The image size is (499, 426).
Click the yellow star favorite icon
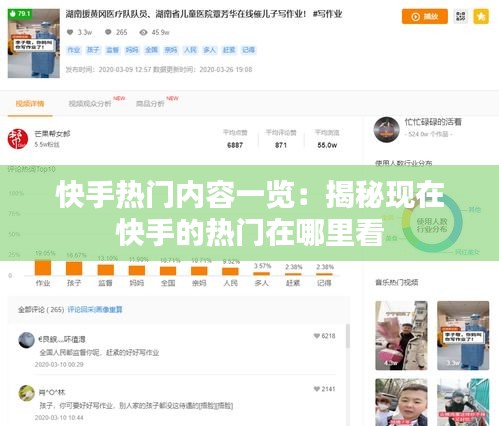pos(481,16)
